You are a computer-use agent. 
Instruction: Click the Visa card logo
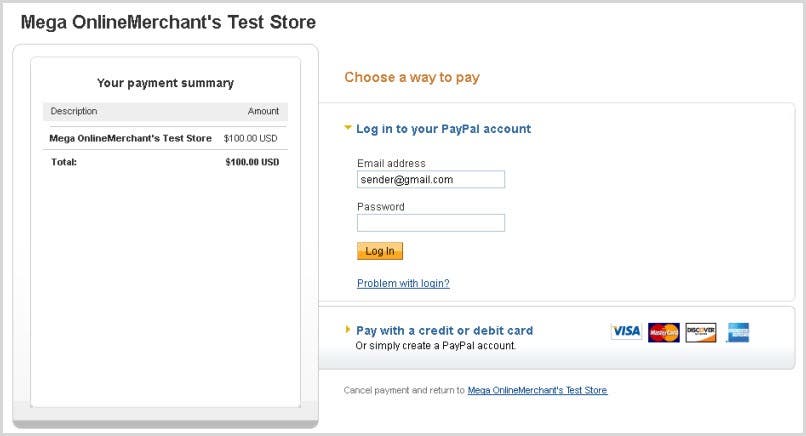[x=626, y=332]
